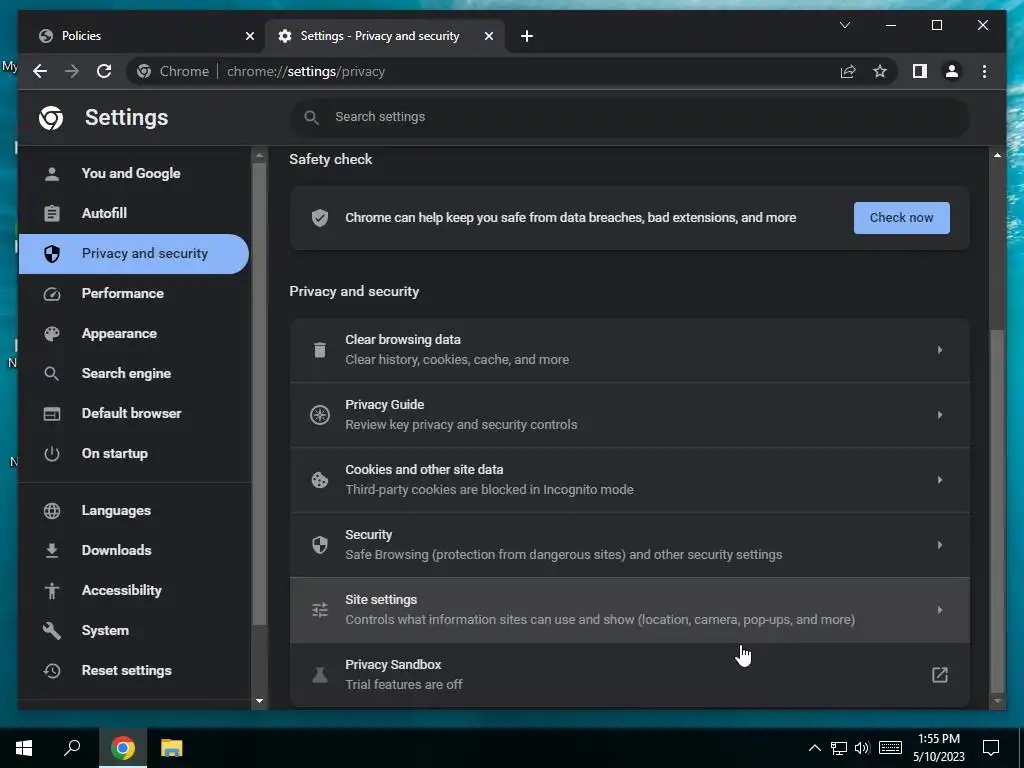Open the Privacy Guide

pyautogui.click(x=630, y=415)
